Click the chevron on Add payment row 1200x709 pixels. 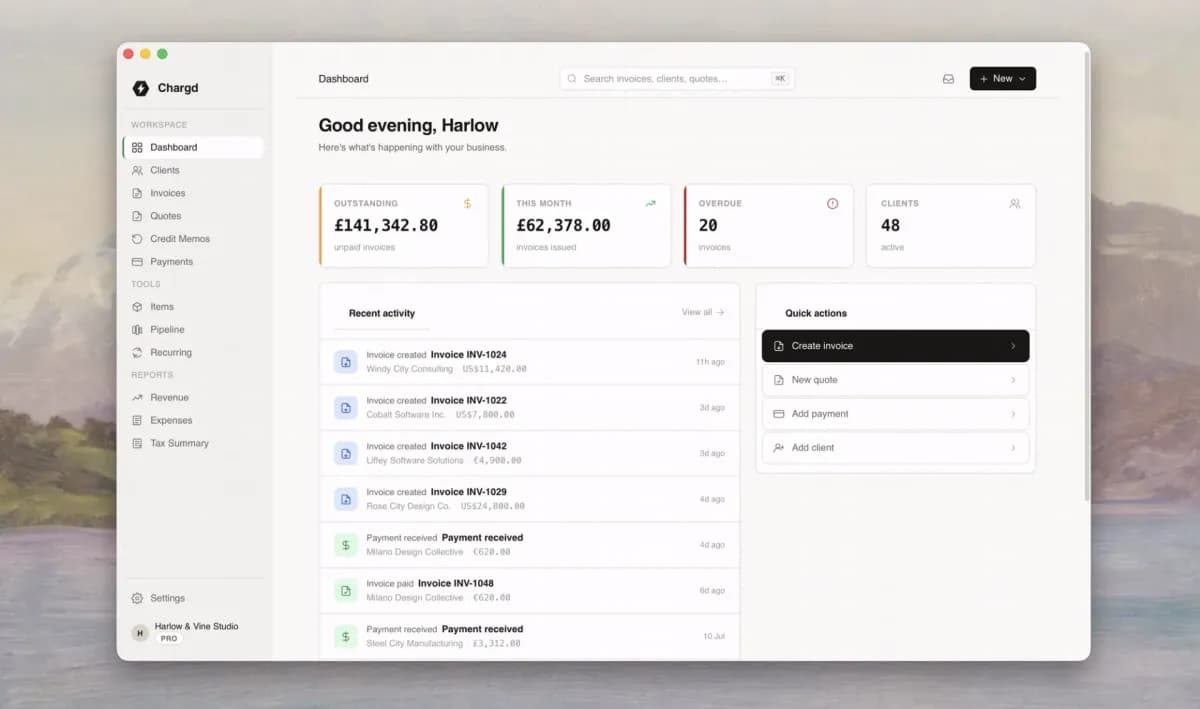(x=1013, y=414)
